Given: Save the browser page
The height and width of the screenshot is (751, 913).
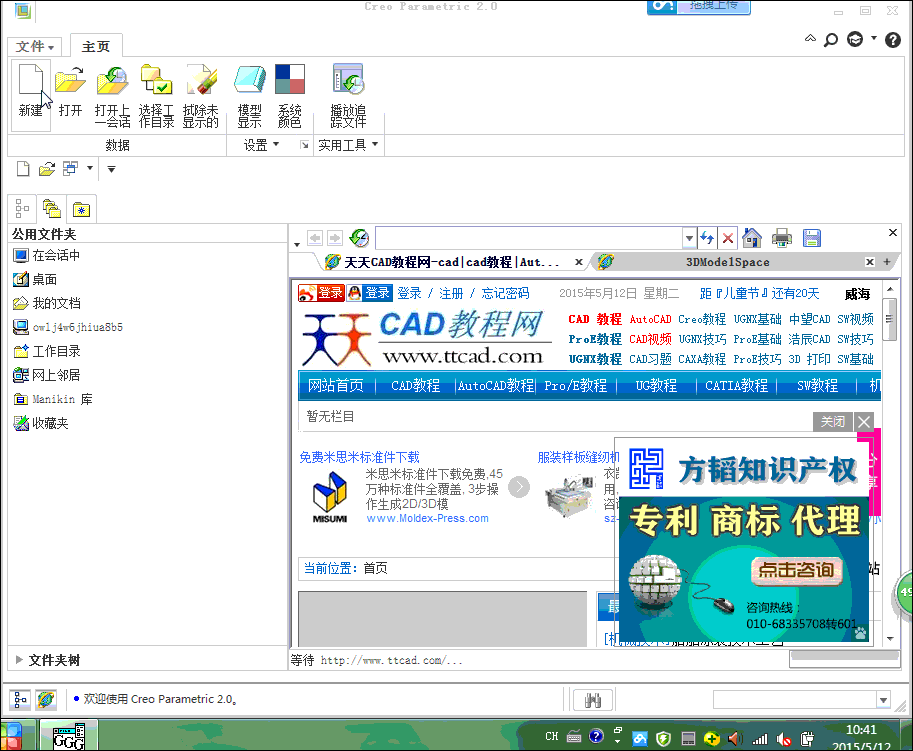Looking at the screenshot, I should pyautogui.click(x=812, y=238).
